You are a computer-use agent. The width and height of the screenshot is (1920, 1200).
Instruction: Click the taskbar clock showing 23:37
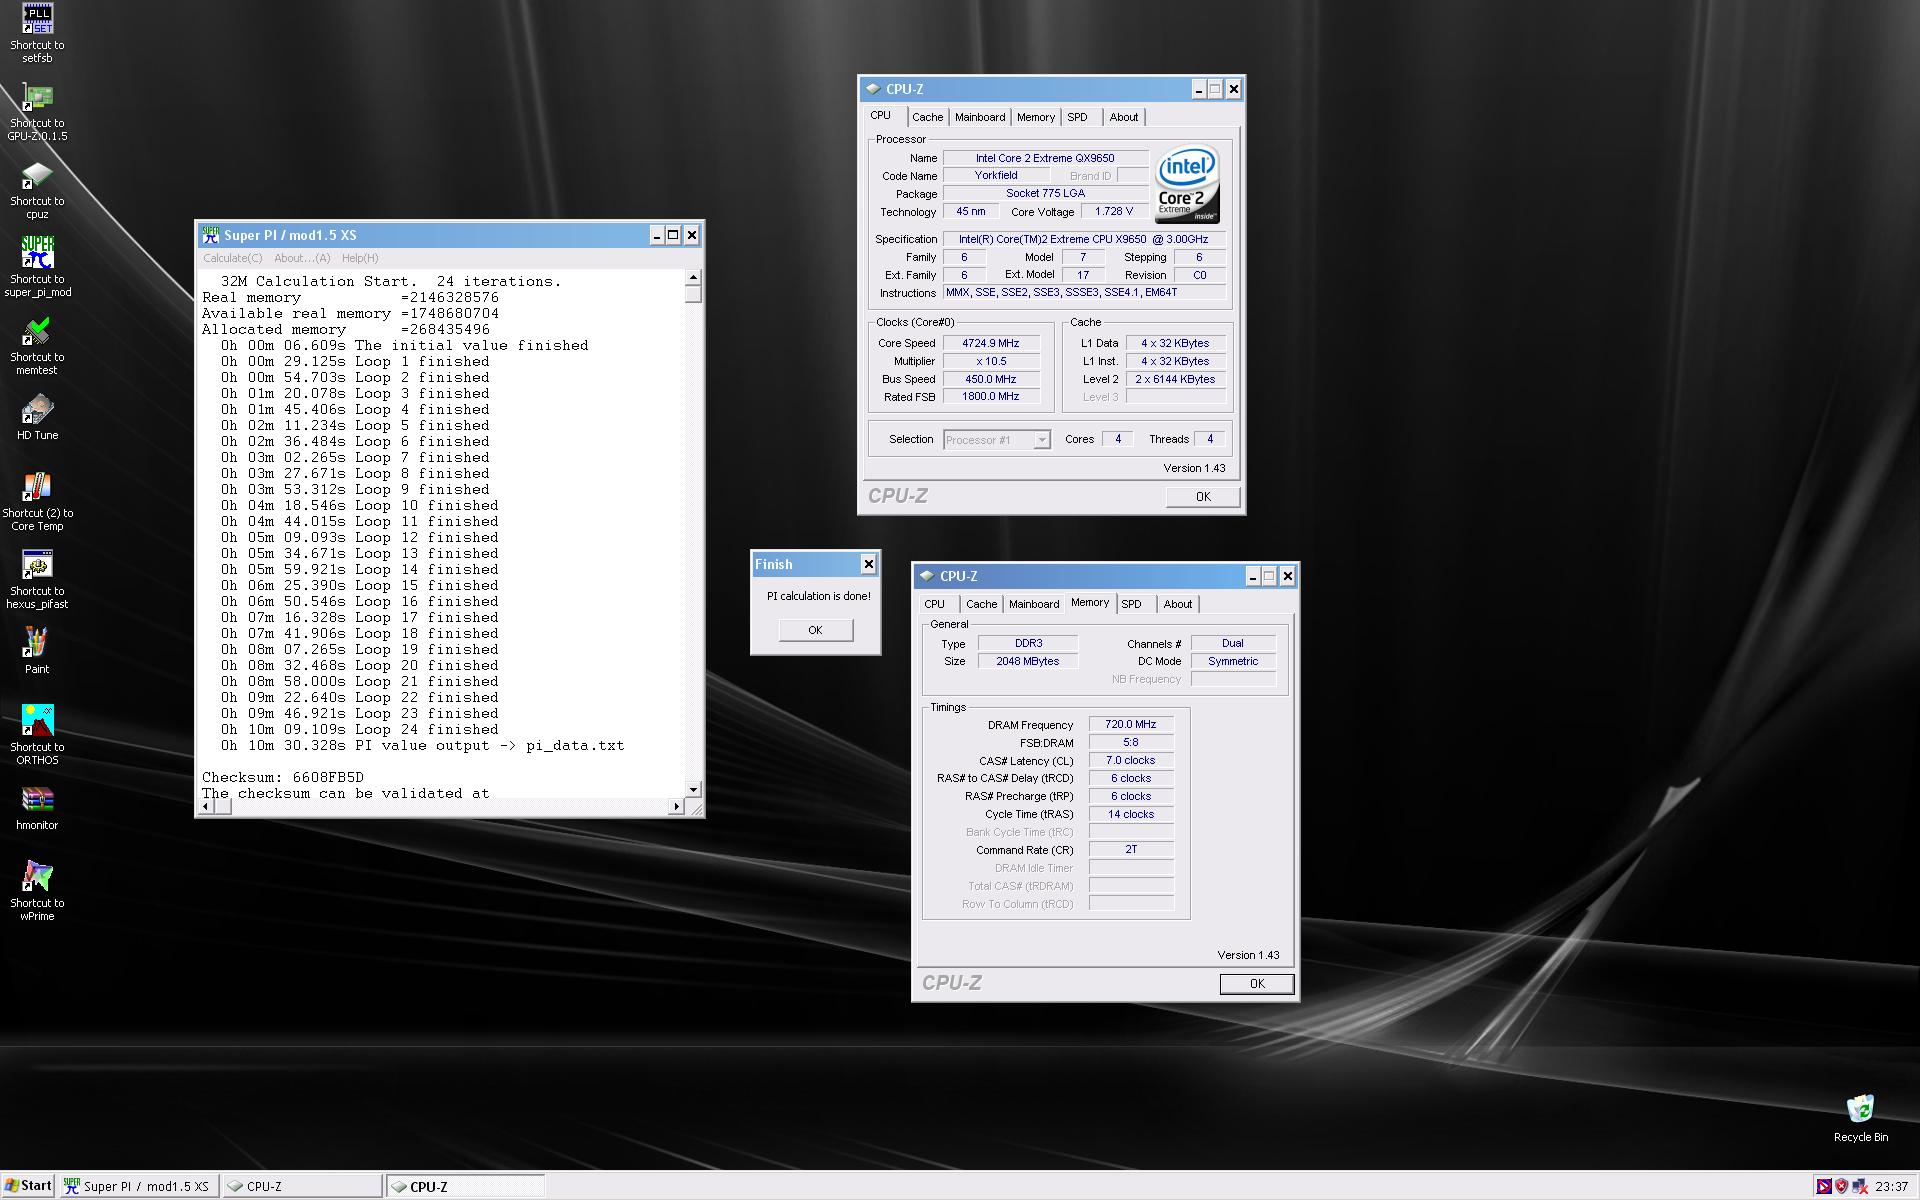pyautogui.click(x=1892, y=1186)
